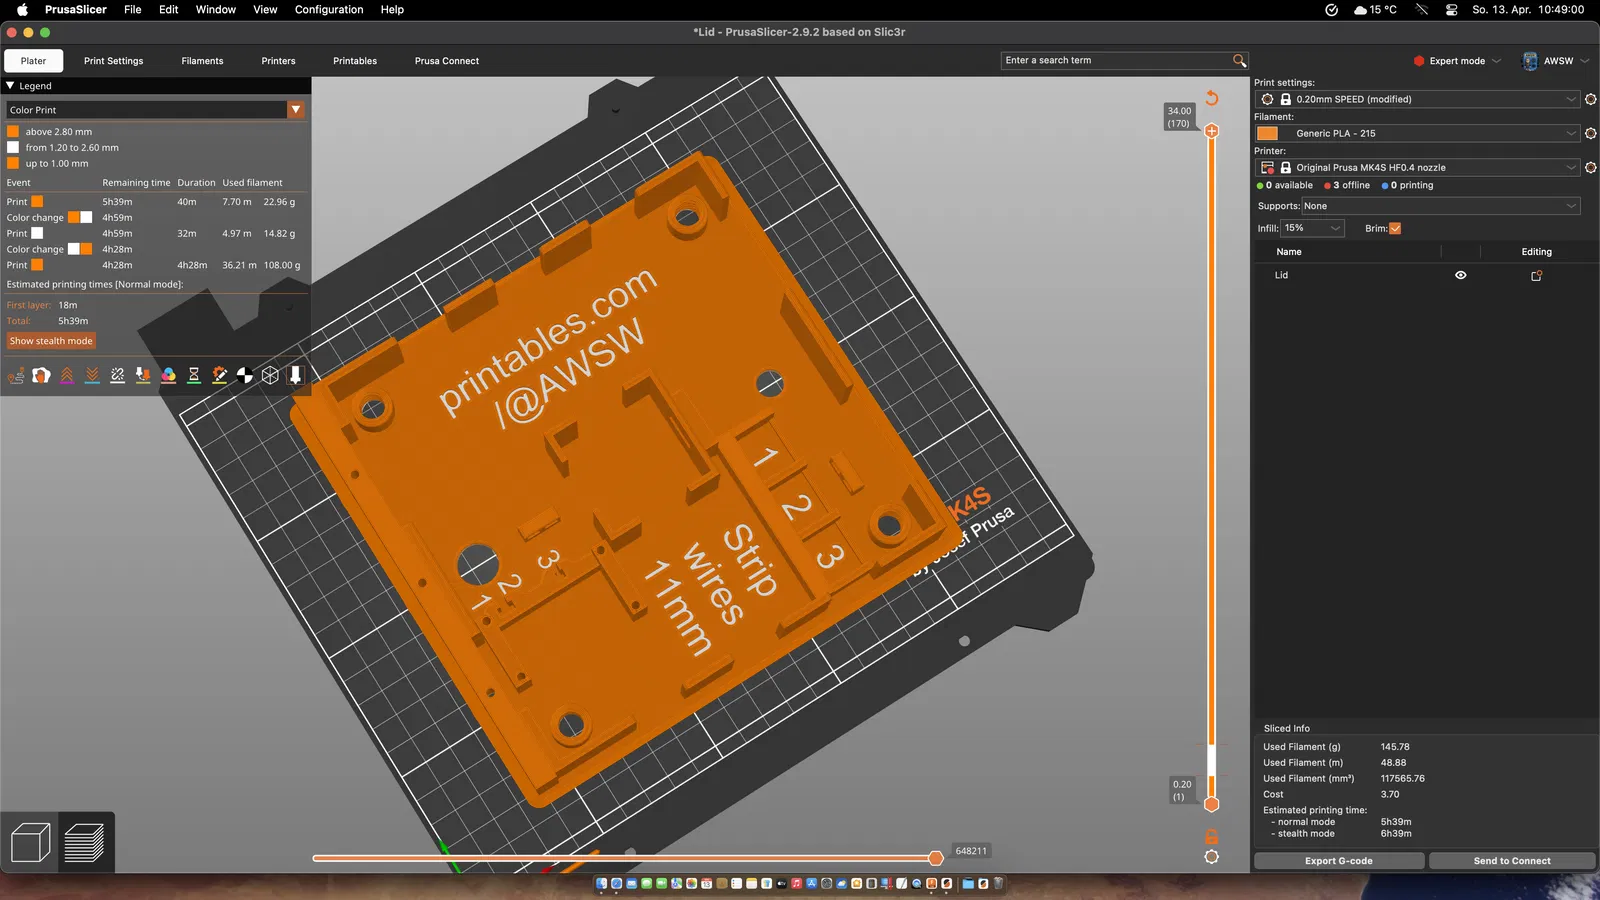Uncheck the Brim checkbox
Screen dimensions: 1600x900
point(1395,229)
